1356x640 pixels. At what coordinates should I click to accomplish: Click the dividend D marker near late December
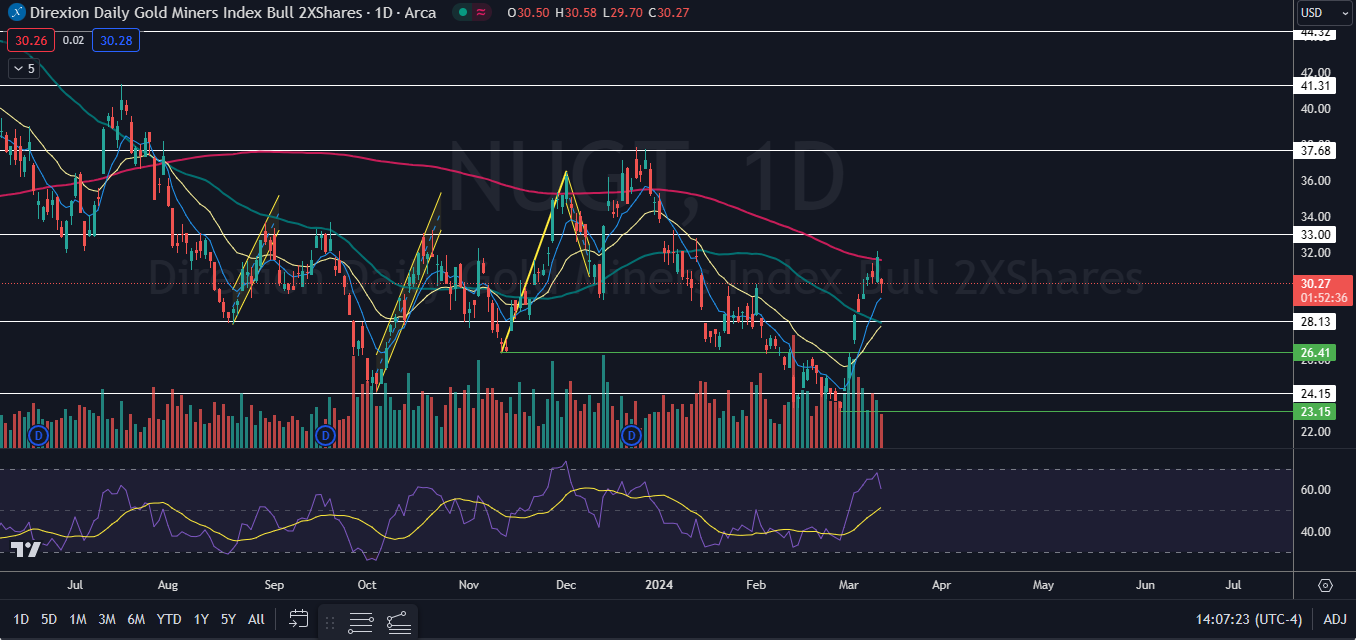(x=631, y=436)
